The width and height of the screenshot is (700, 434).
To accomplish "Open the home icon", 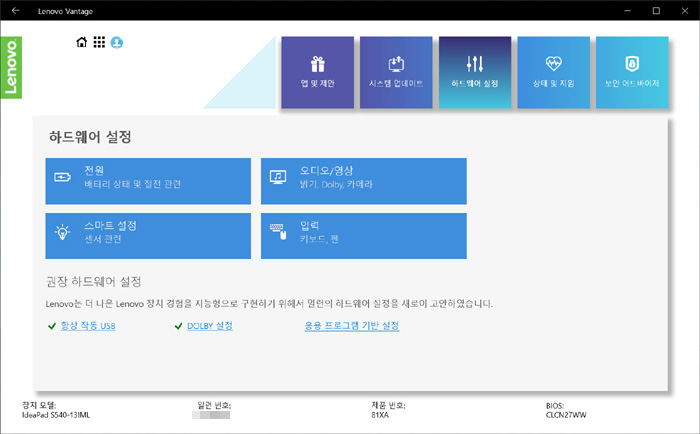I will pos(82,42).
